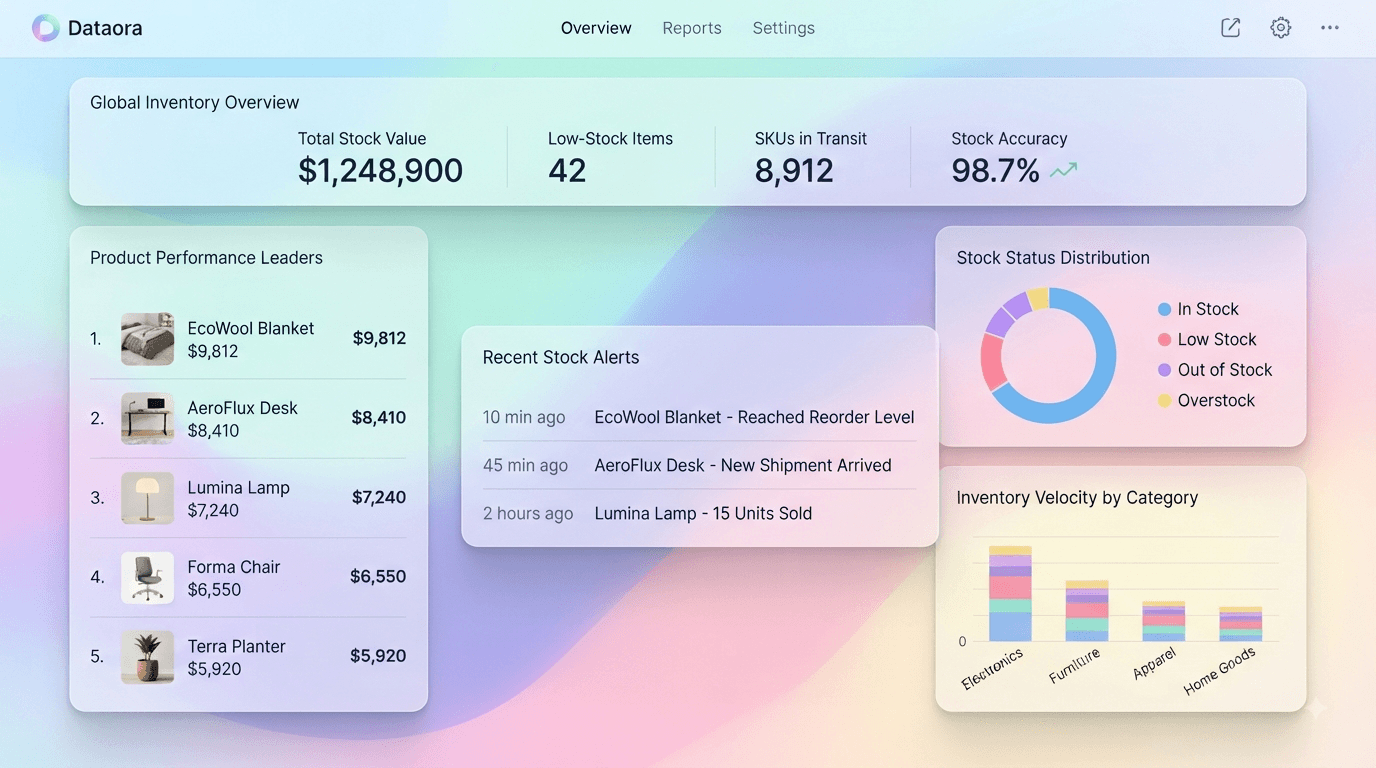Select the Overstock legend dot

click(1164, 401)
